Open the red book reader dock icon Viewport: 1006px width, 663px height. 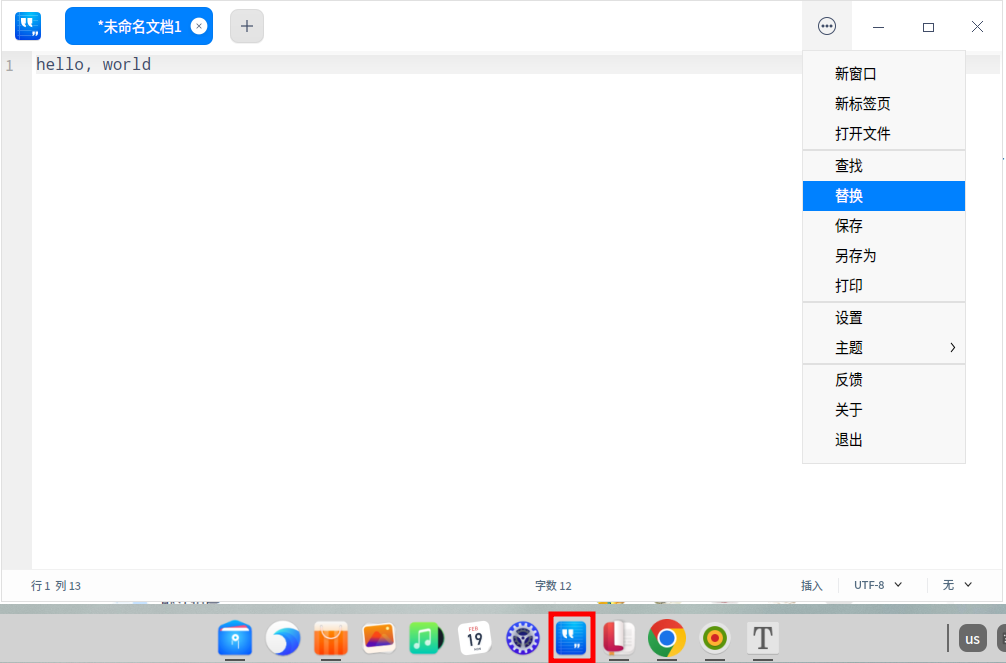[x=619, y=639]
